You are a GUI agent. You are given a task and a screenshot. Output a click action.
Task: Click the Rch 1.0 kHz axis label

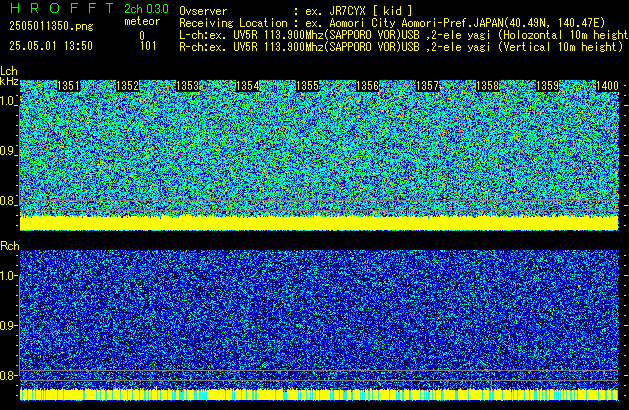click(8, 276)
